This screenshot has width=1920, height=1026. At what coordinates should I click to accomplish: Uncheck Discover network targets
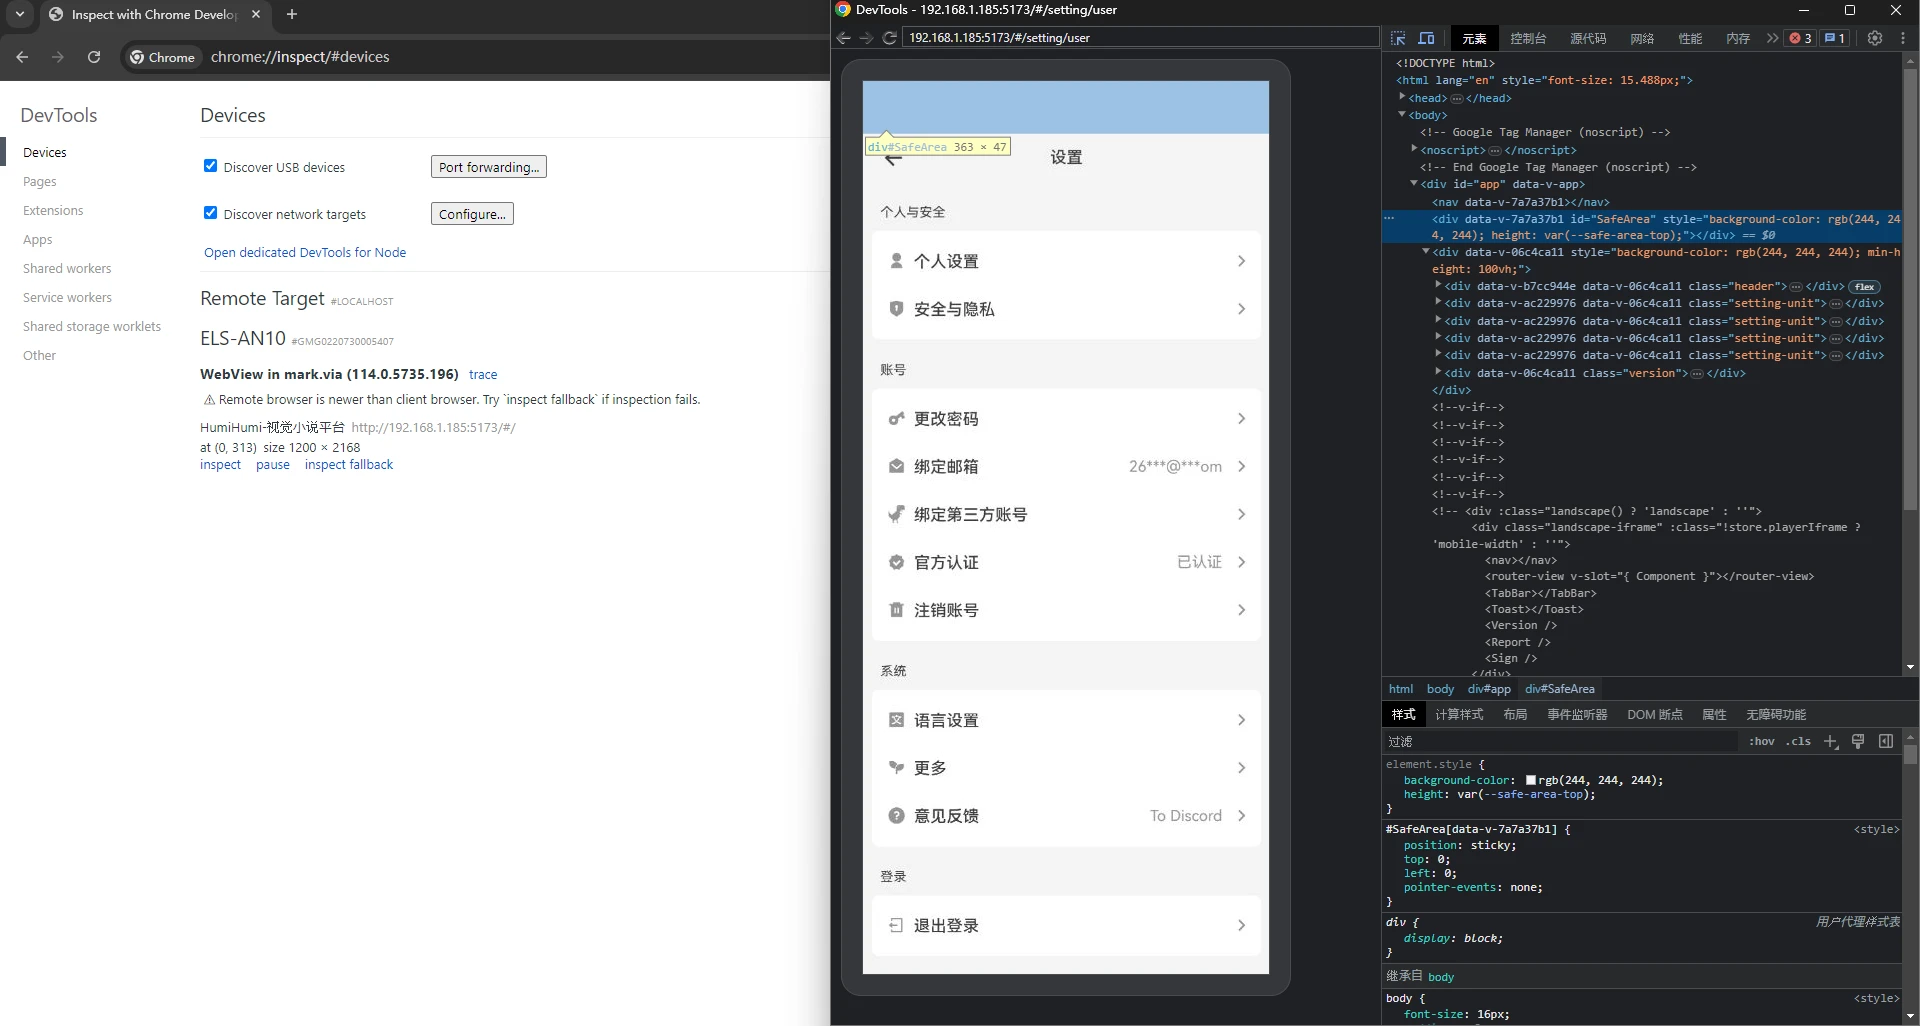(210, 213)
